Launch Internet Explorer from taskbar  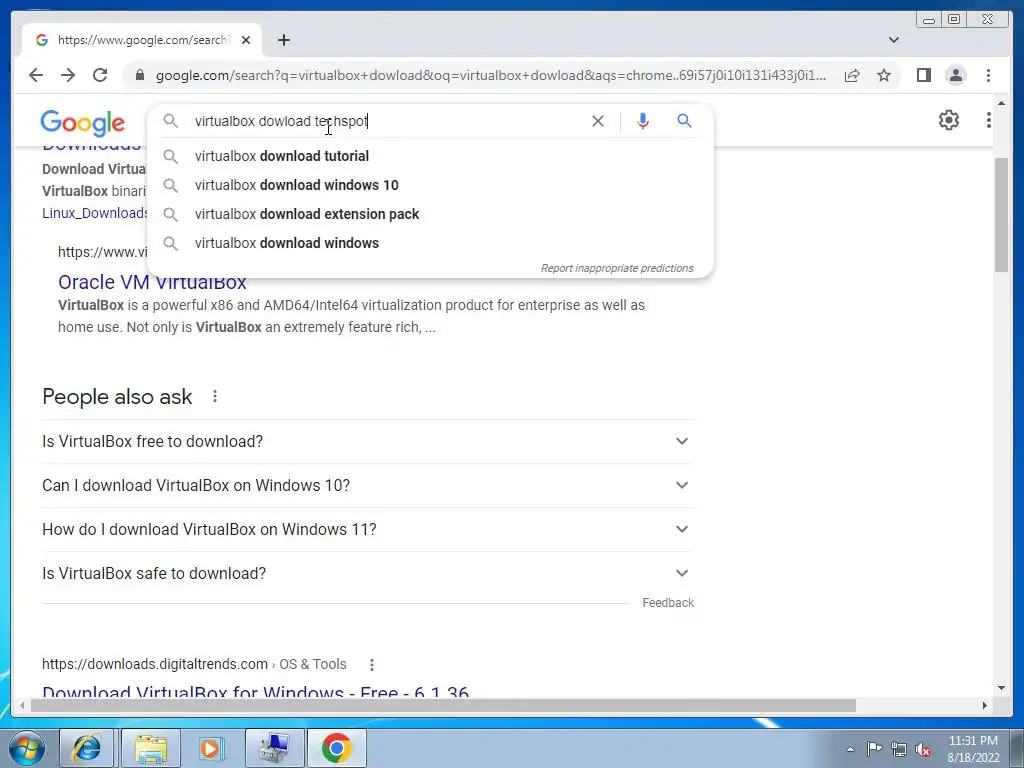87,748
